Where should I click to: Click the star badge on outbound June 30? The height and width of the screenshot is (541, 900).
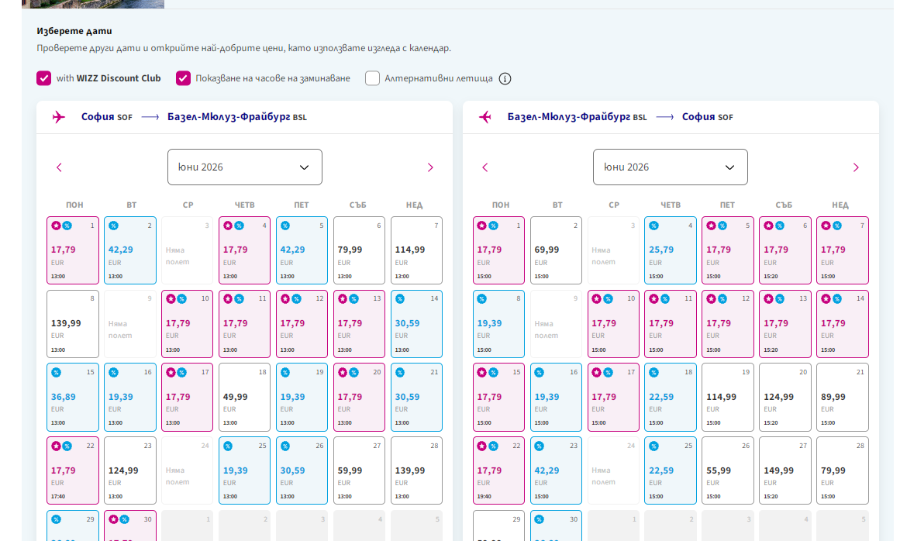click(x=114, y=519)
